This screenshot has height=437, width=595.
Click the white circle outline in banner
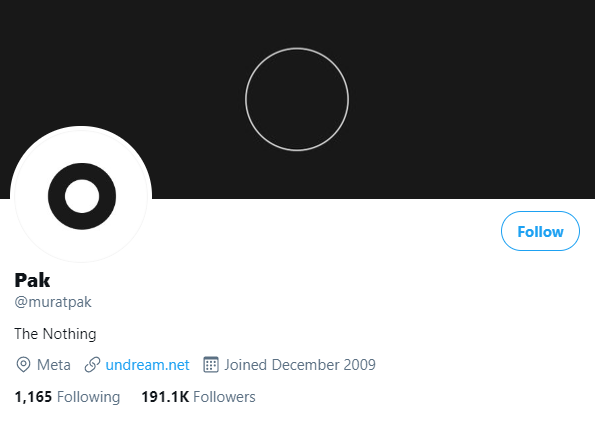tap(297, 99)
